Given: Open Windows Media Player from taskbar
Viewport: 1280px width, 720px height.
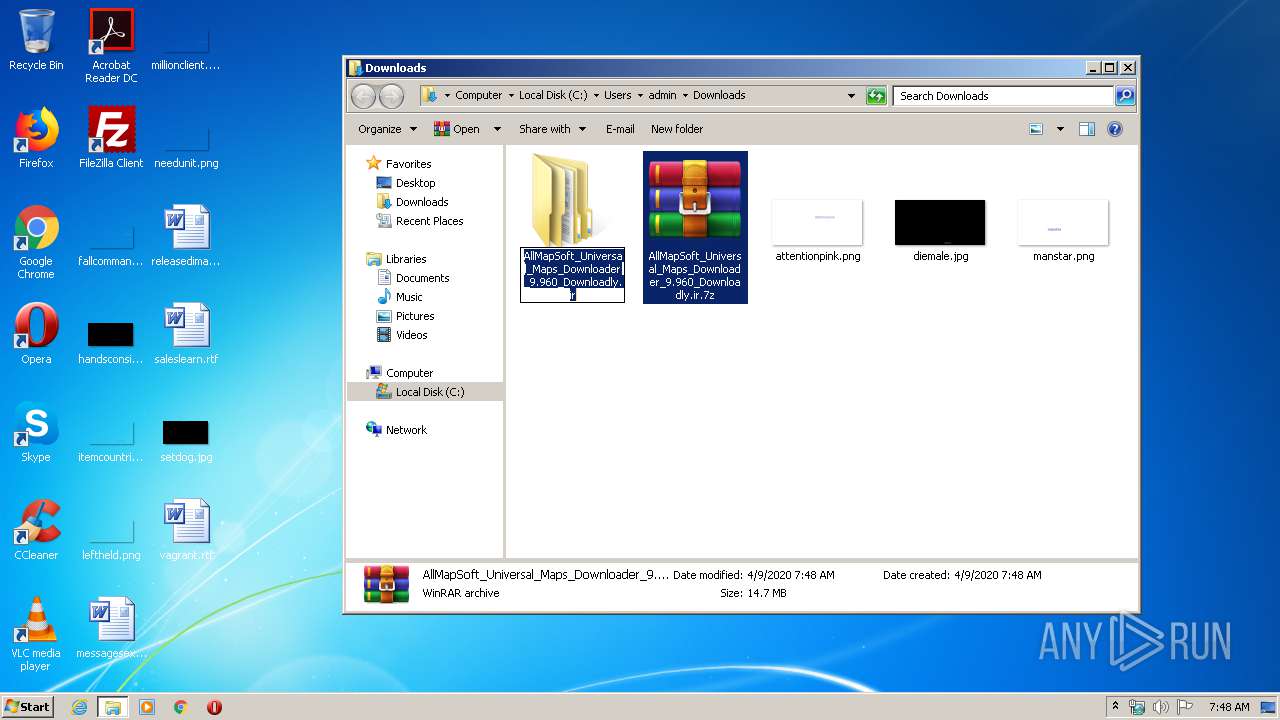Looking at the screenshot, I should click(x=147, y=707).
